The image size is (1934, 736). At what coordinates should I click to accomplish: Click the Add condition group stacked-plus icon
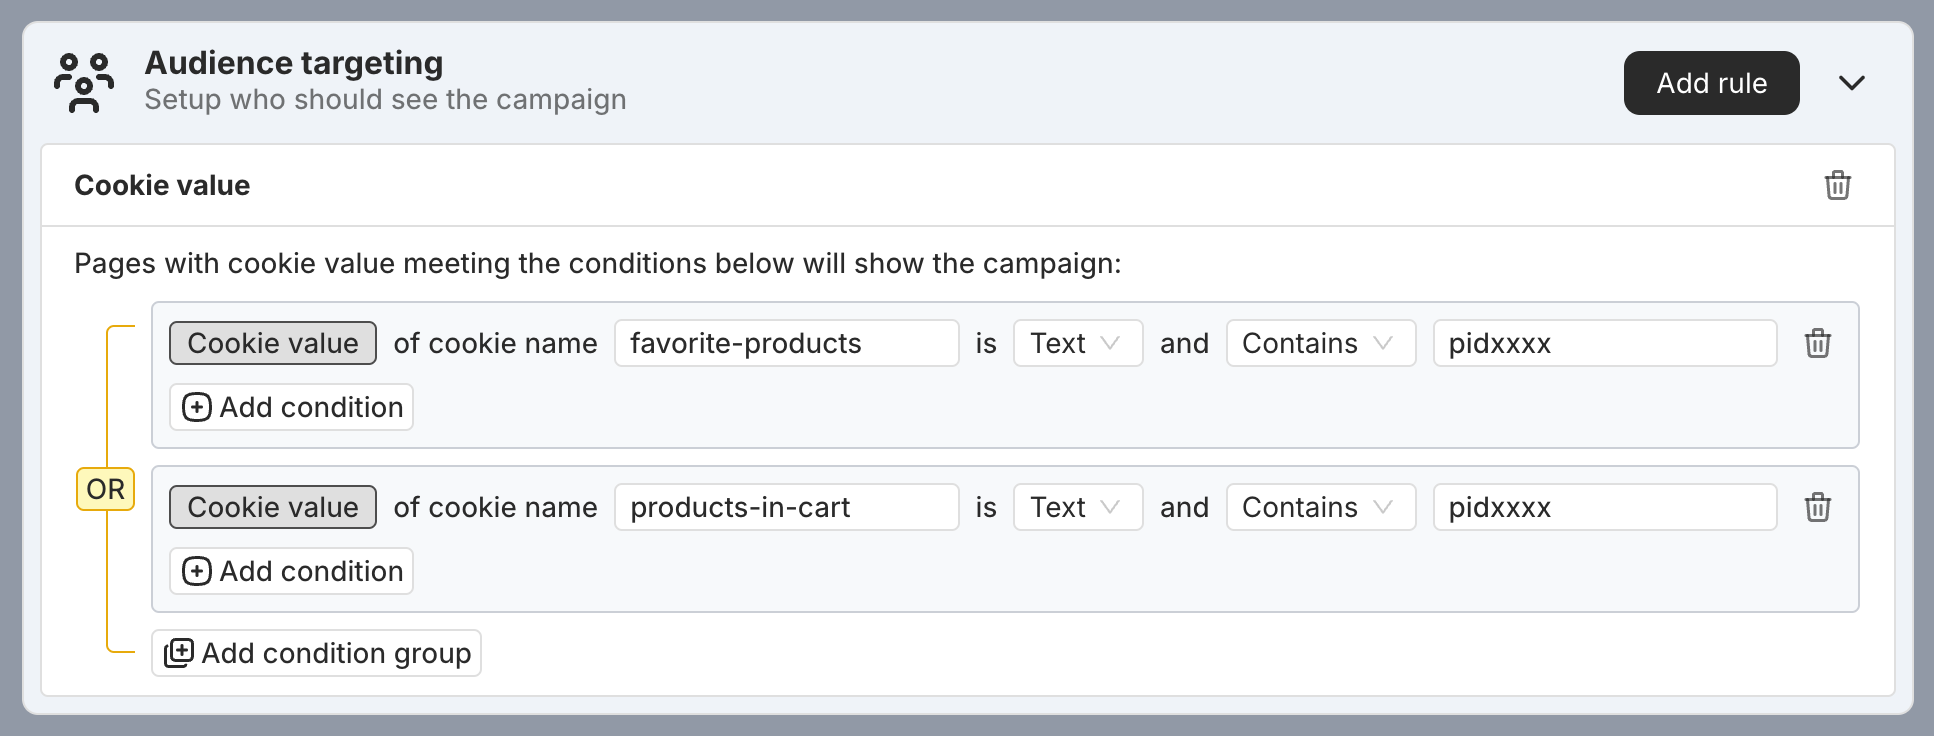[179, 653]
